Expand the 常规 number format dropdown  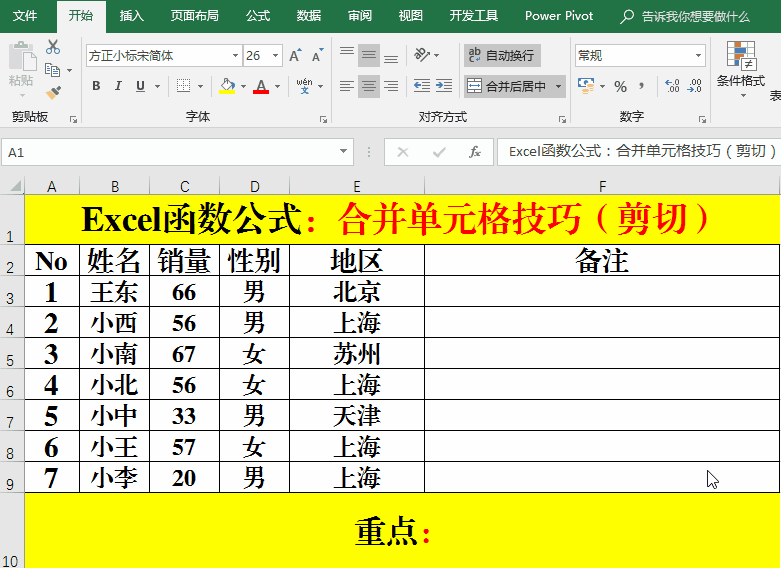[x=698, y=56]
